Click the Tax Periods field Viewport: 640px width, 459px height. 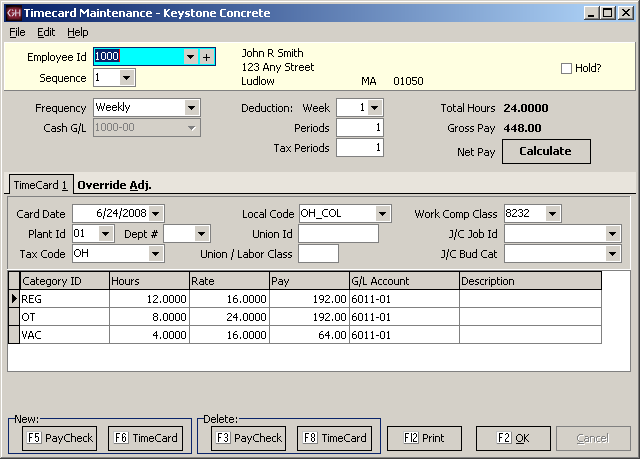360,147
